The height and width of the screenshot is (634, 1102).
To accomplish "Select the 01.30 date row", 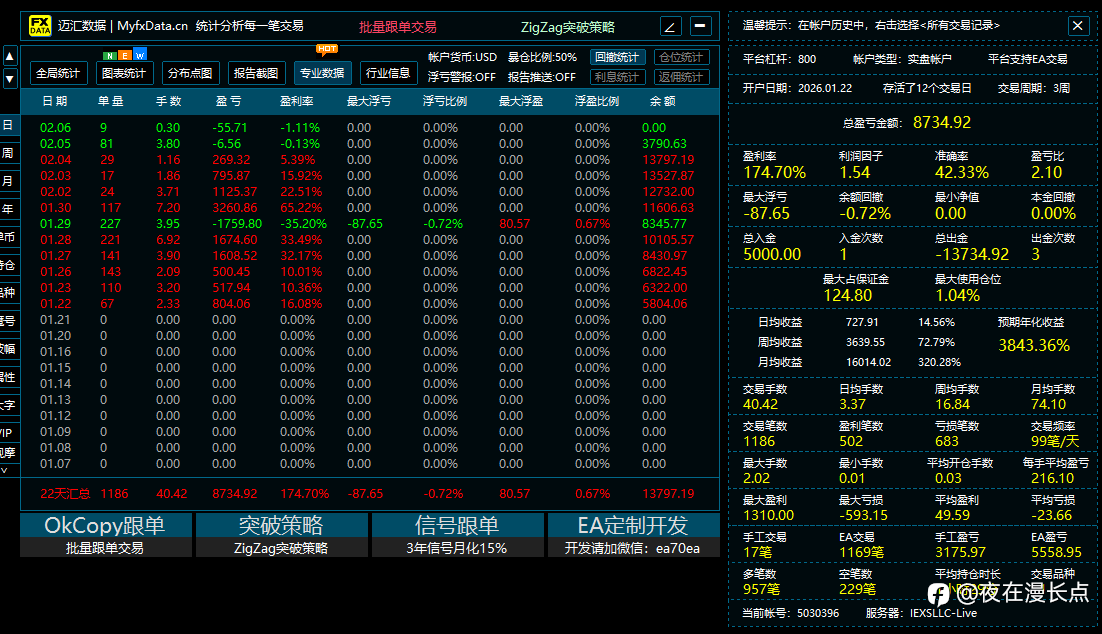I will pyautogui.click(x=370, y=208).
